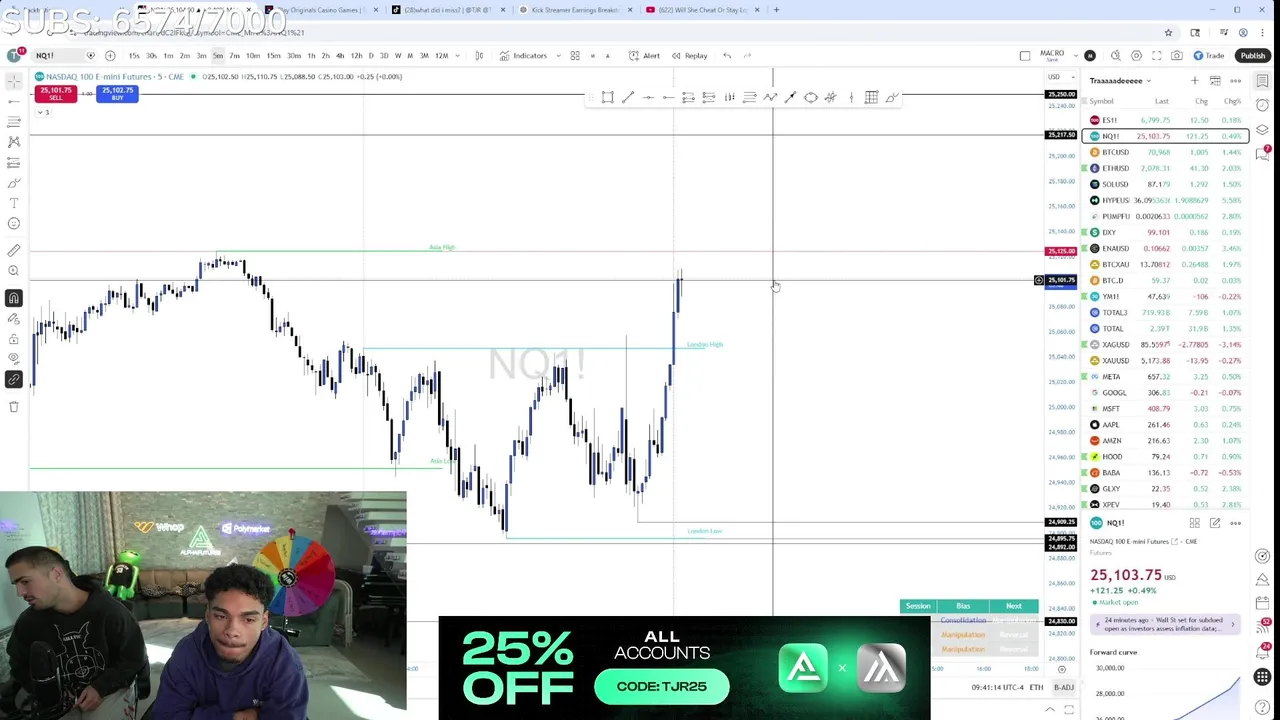Select the 1m timeframe
The height and width of the screenshot is (720, 1280).
coord(168,55)
